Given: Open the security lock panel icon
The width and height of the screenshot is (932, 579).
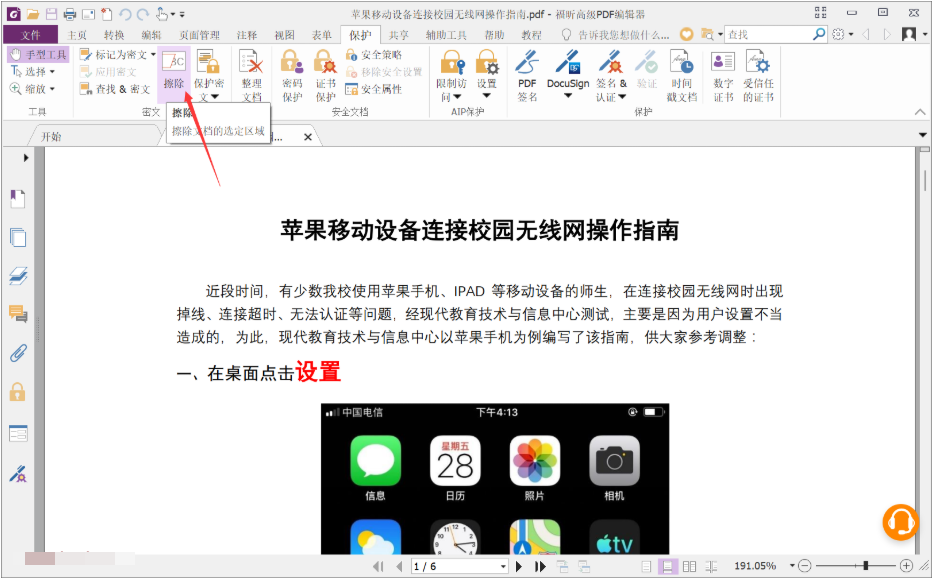Looking at the screenshot, I should [x=18, y=392].
